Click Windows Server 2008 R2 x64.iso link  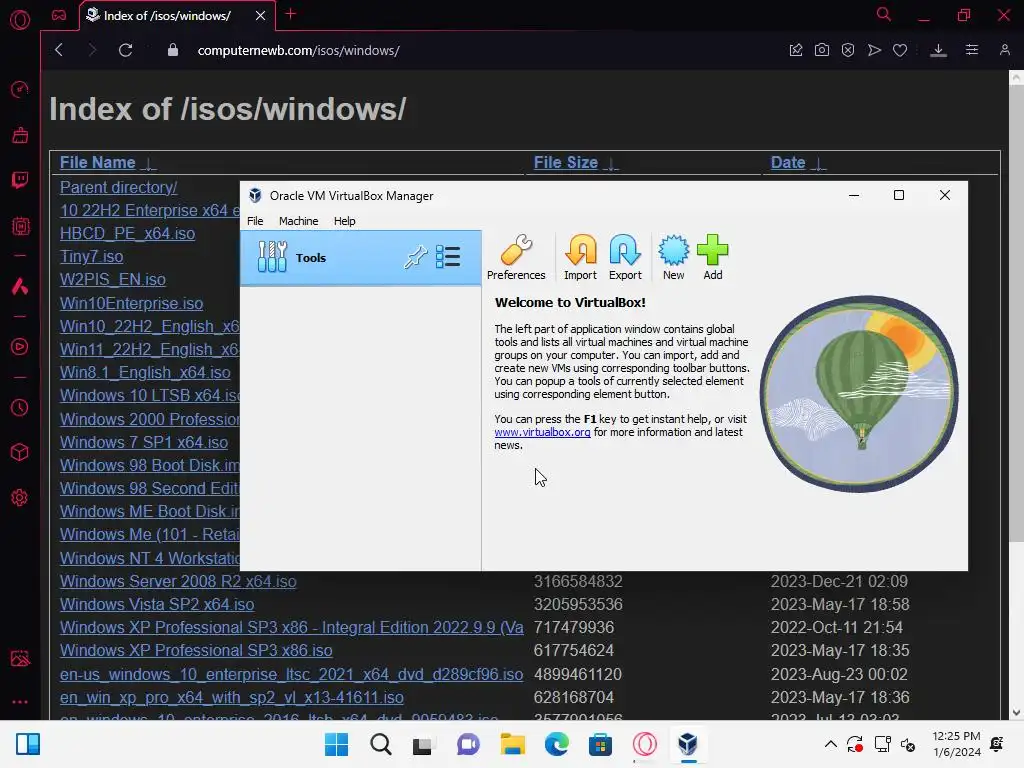click(x=178, y=581)
